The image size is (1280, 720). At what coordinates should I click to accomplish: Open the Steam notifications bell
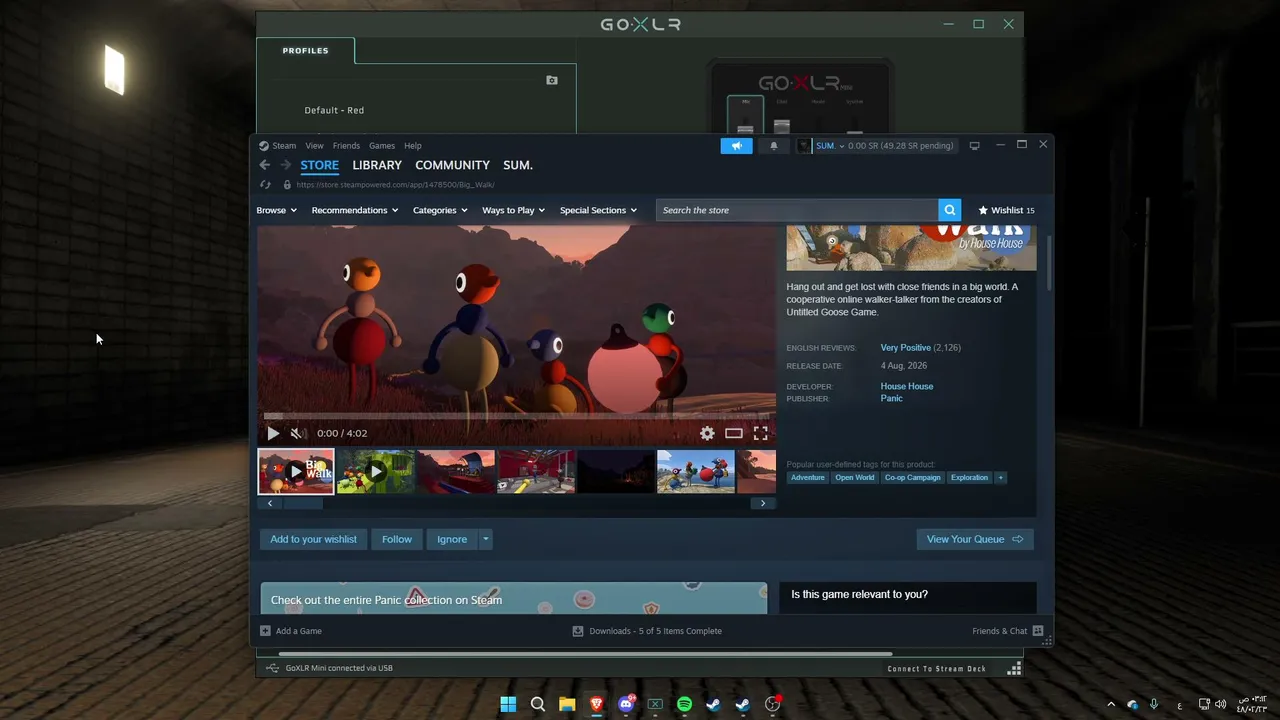pos(773,146)
